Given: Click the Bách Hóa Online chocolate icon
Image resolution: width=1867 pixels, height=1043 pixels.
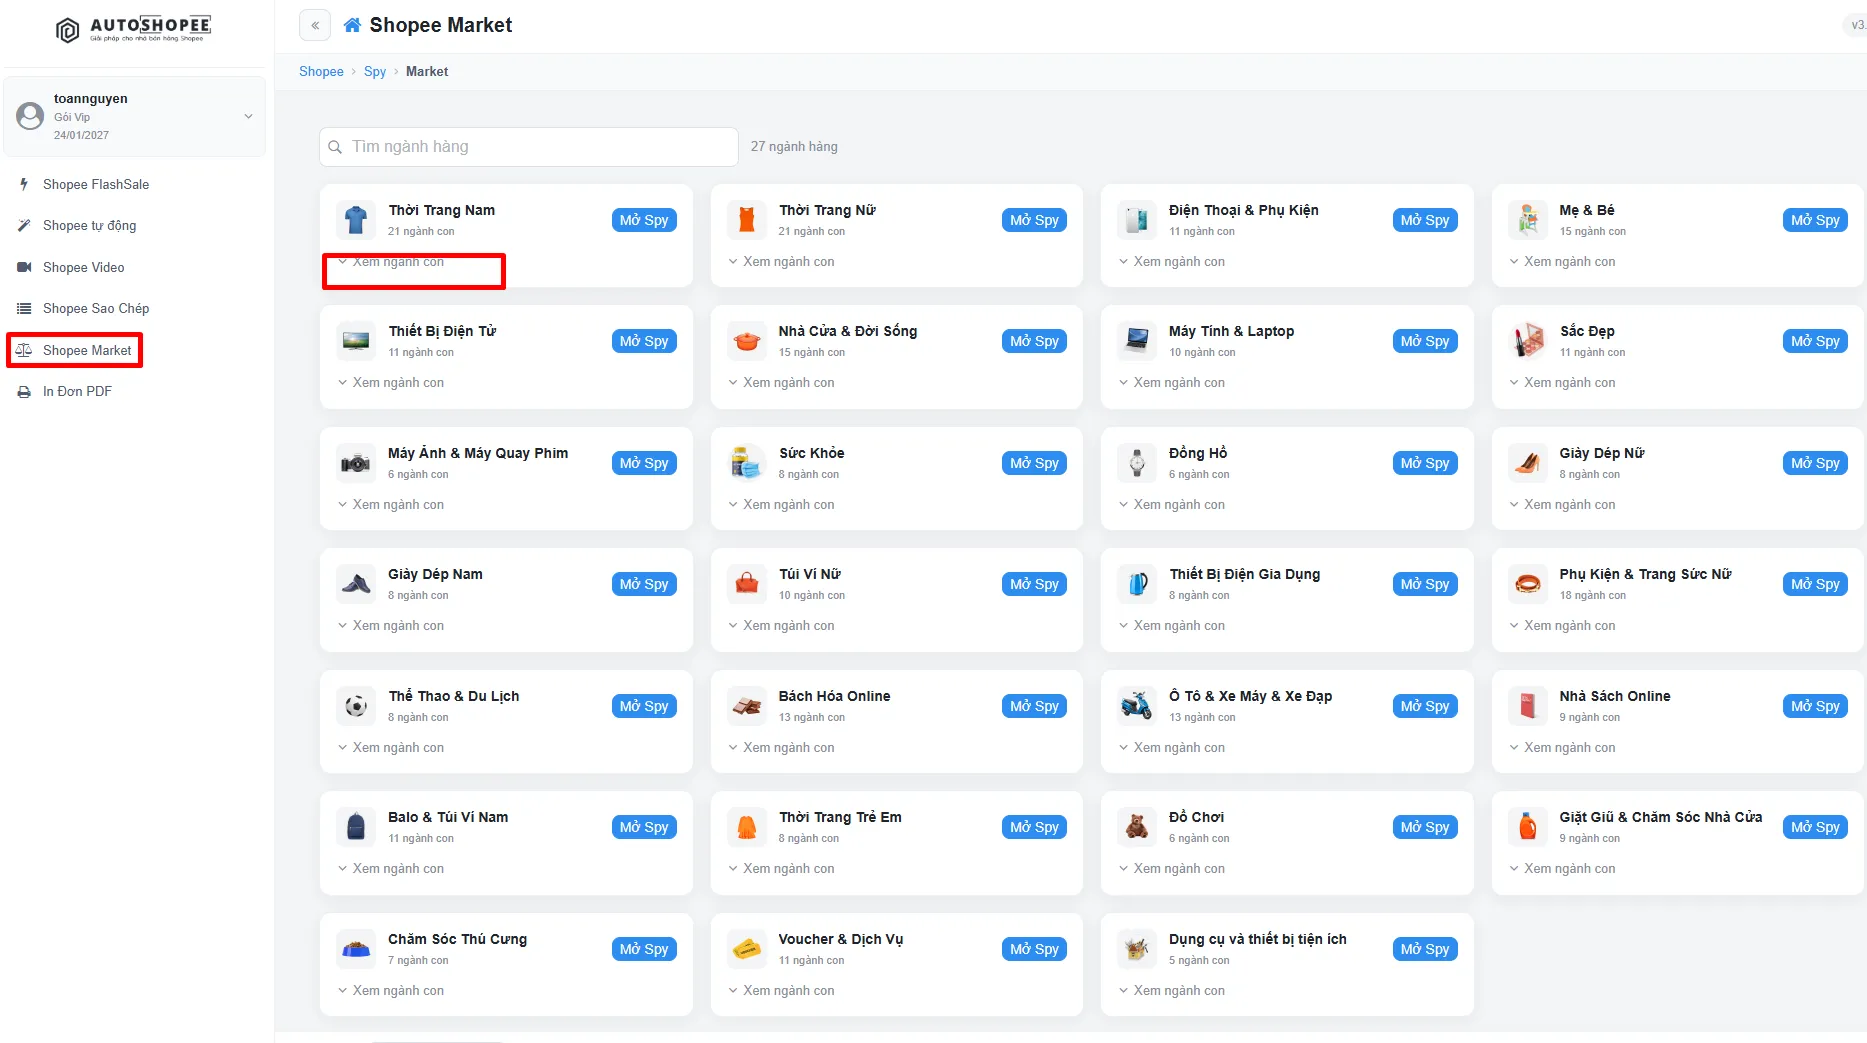Looking at the screenshot, I should 747,706.
